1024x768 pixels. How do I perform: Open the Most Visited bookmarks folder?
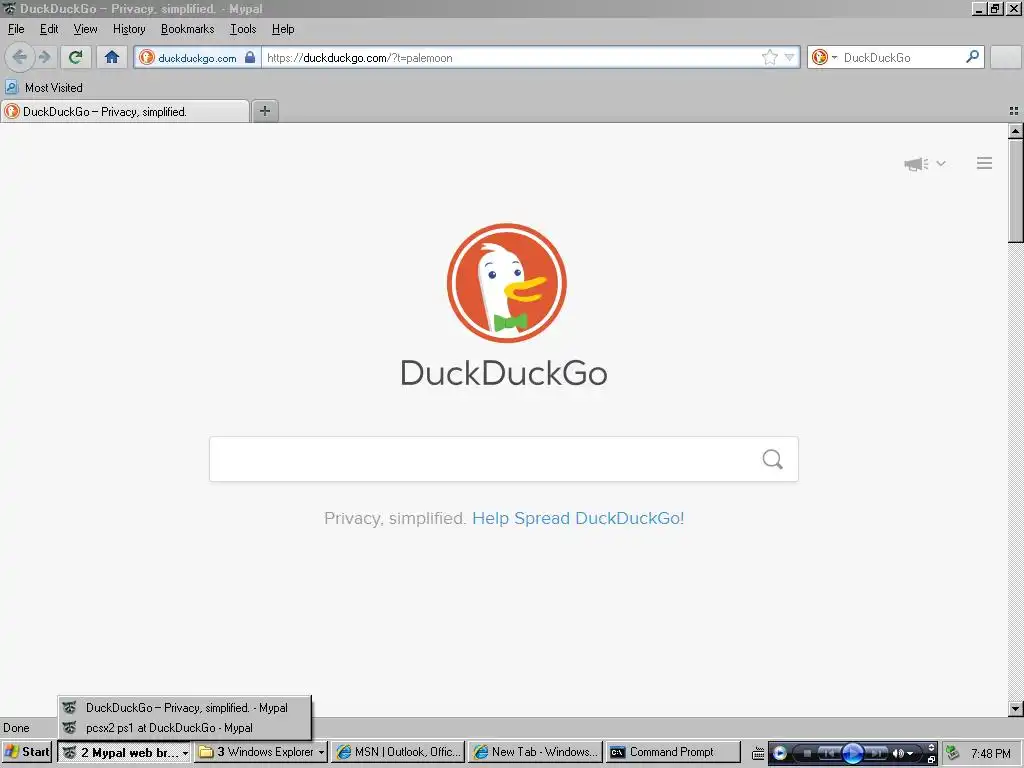(44, 88)
